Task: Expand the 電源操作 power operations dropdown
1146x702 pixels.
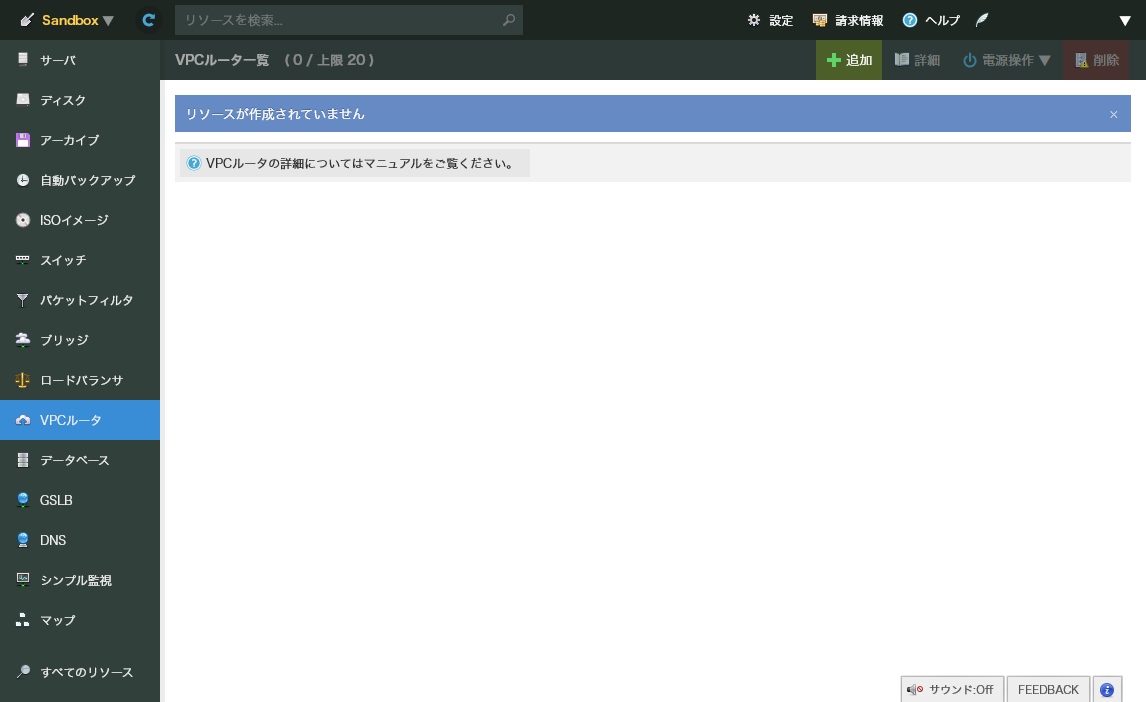Action: click(1006, 59)
